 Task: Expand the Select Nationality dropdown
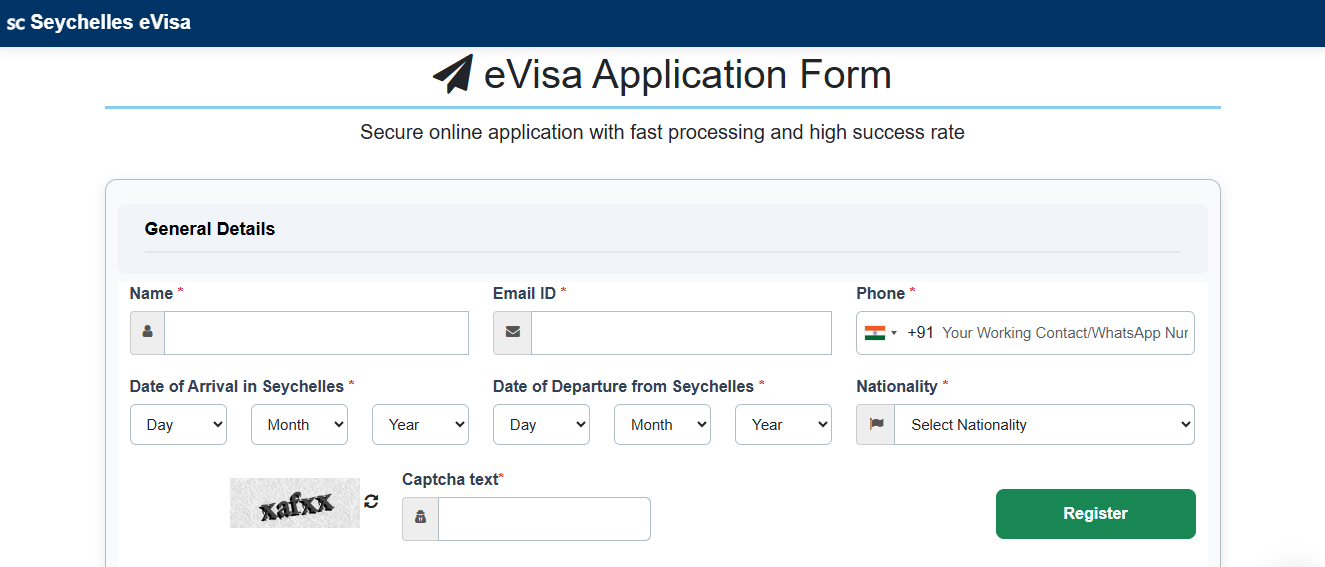point(1043,424)
